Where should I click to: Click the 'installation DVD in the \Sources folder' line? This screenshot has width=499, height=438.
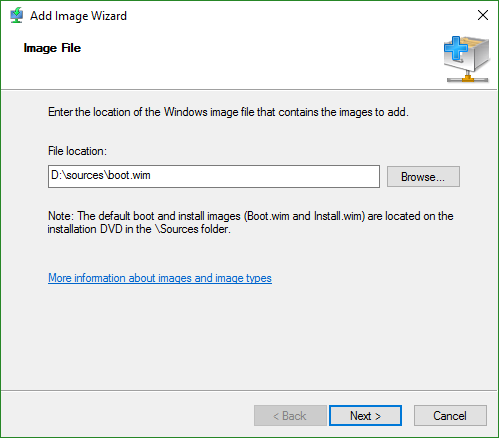(139, 229)
